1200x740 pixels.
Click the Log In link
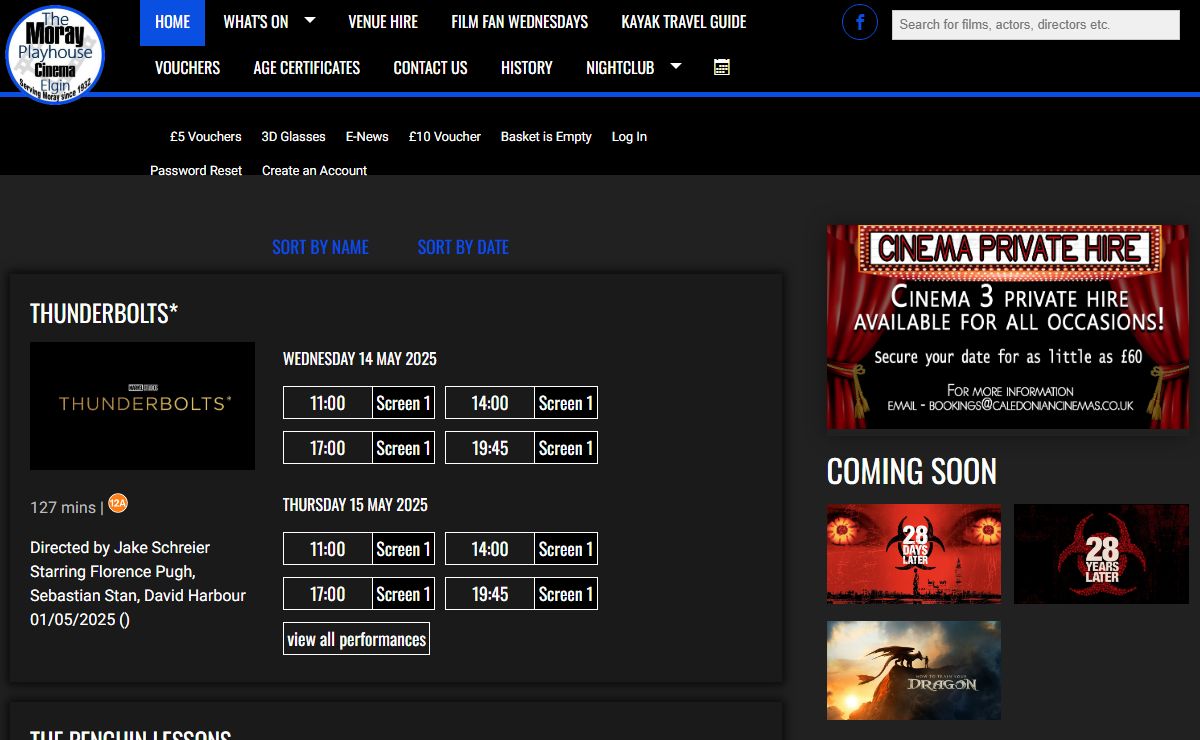click(x=629, y=137)
